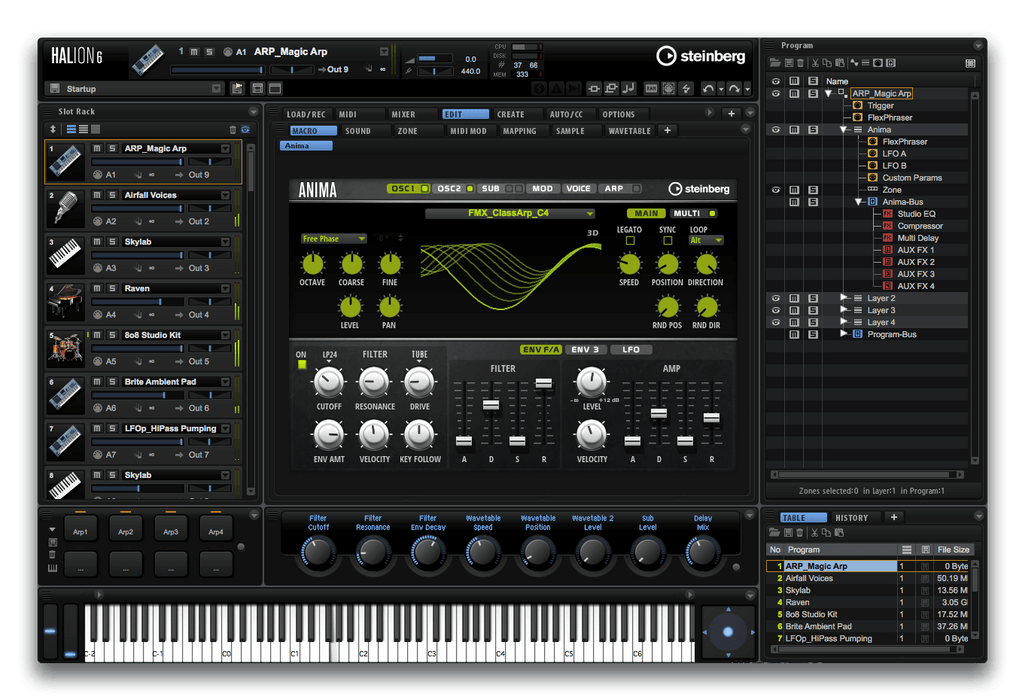
Task: Click trash icon in Slot Rack header
Action: (x=233, y=129)
